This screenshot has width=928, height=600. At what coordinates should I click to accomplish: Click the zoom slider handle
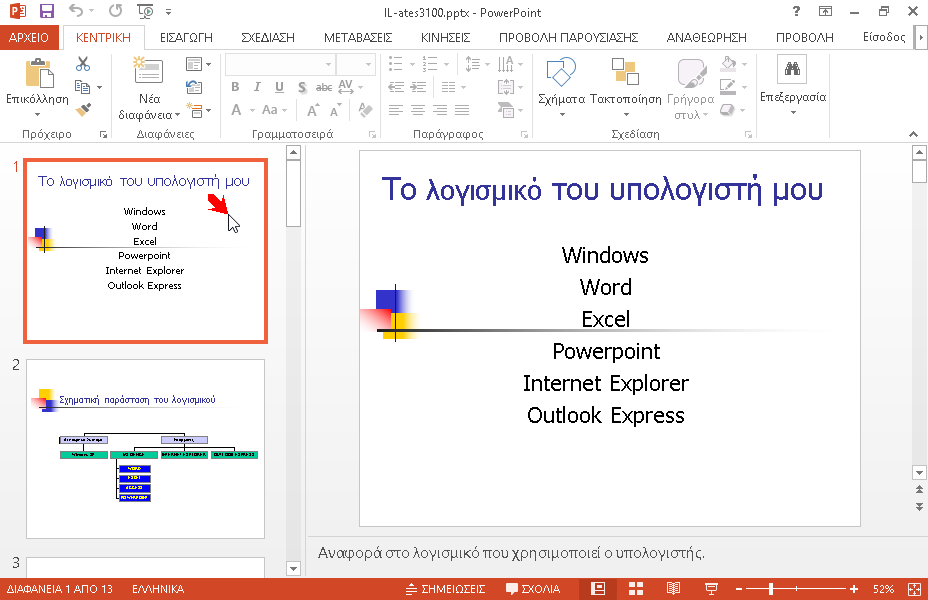coord(771,589)
